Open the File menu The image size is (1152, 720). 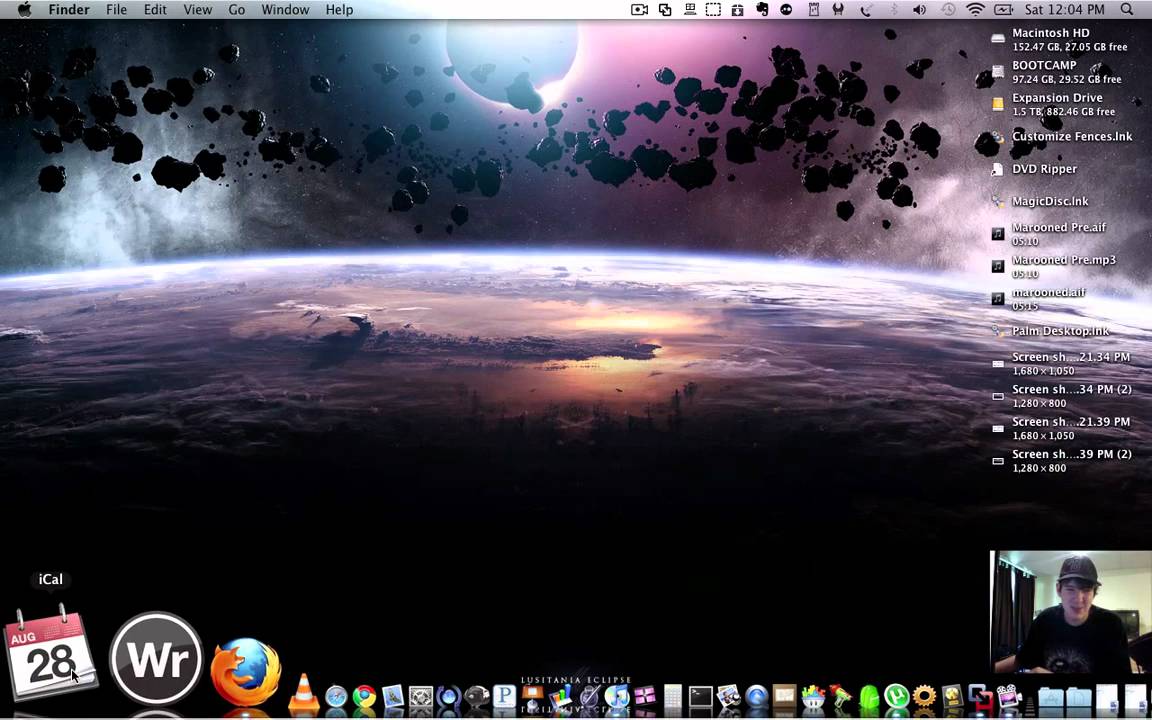[116, 10]
